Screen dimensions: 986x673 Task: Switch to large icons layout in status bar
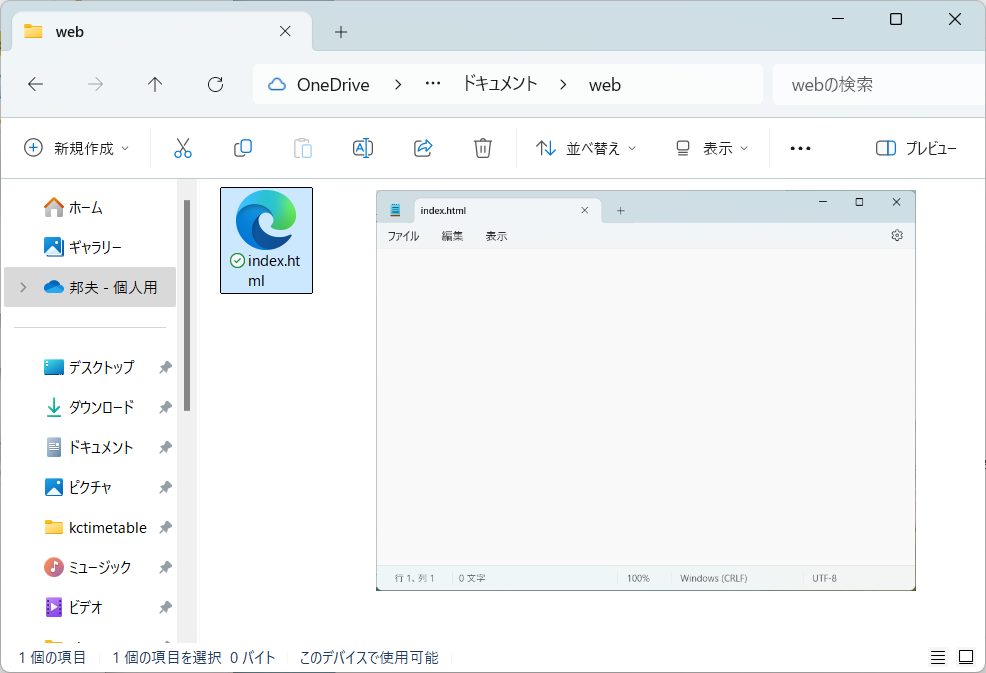(x=966, y=657)
